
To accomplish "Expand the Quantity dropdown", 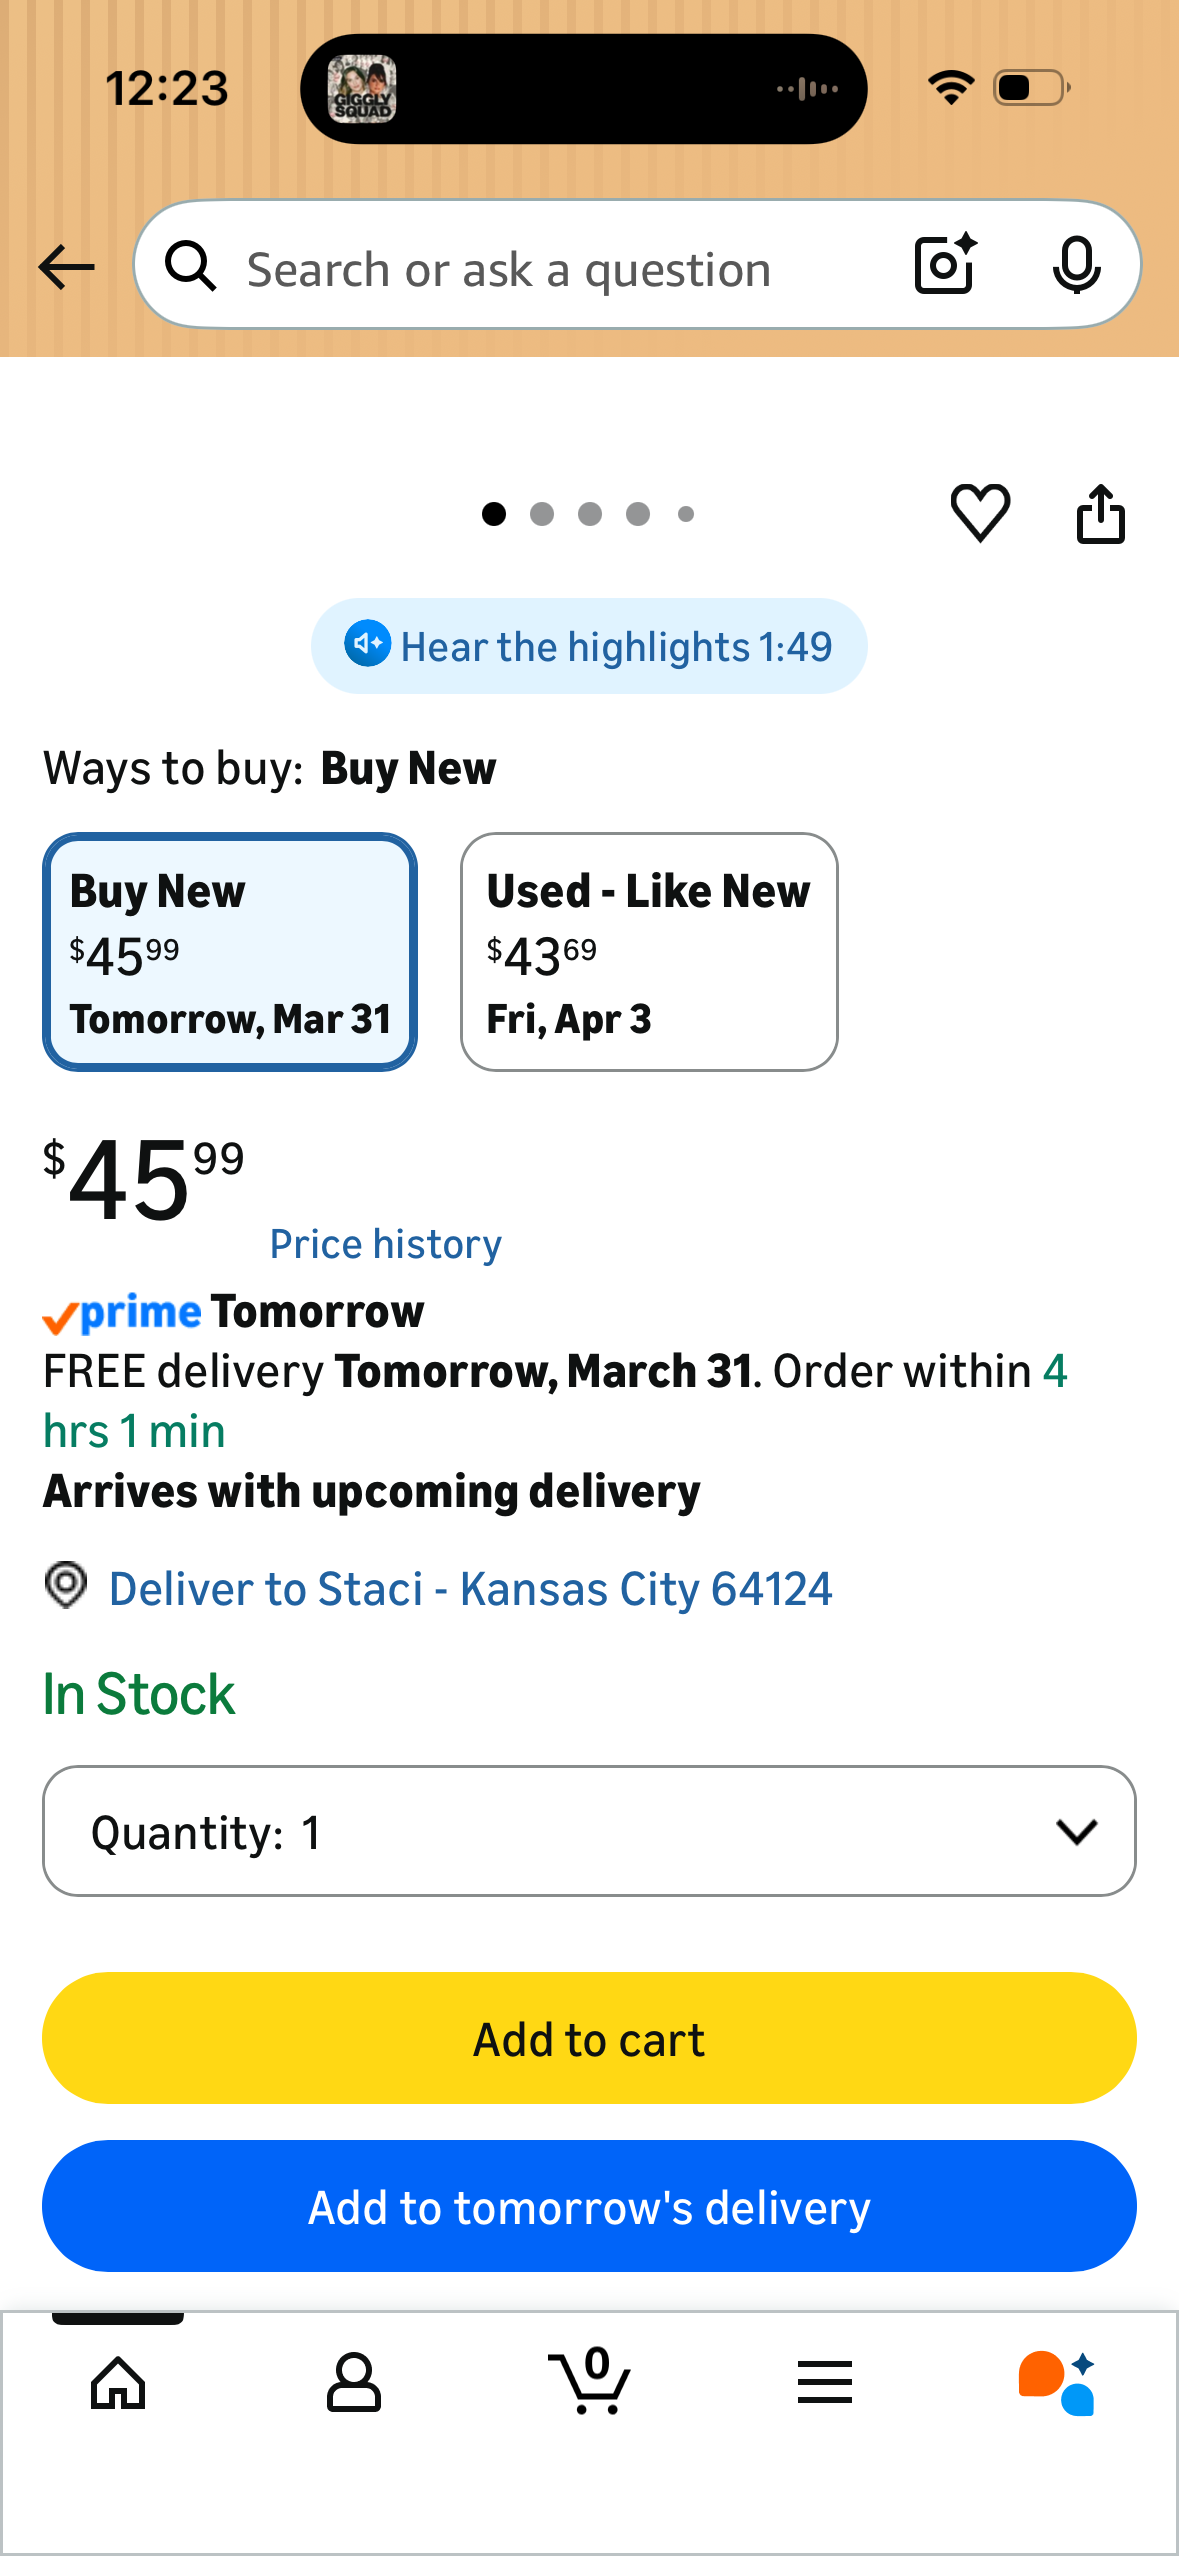I will point(589,1831).
